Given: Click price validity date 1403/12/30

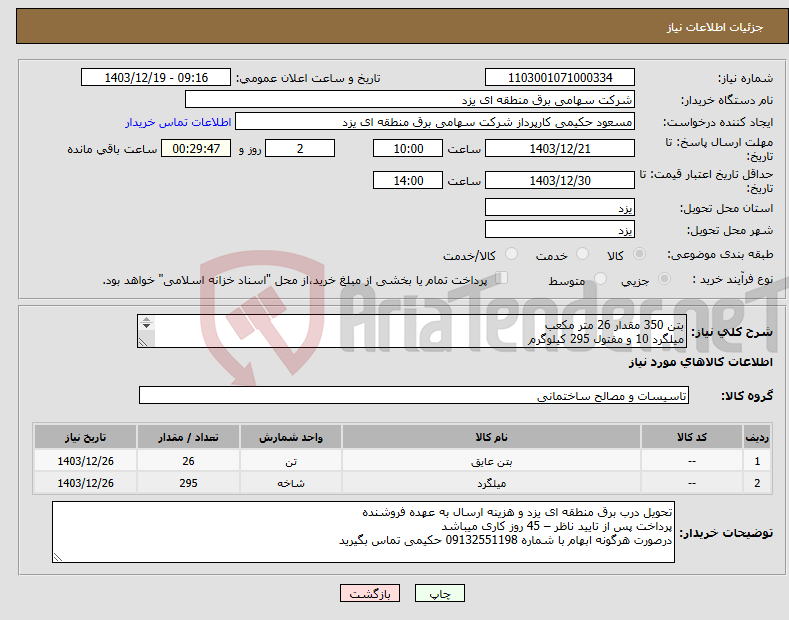Looking at the screenshot, I should [560, 180].
